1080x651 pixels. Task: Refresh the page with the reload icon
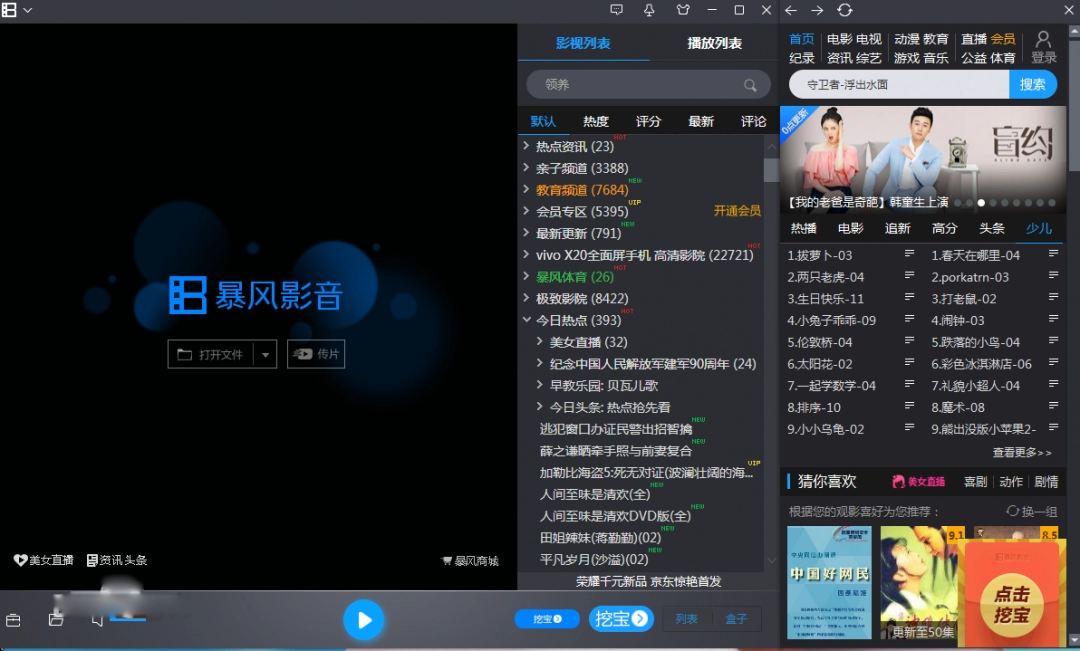[x=845, y=11]
